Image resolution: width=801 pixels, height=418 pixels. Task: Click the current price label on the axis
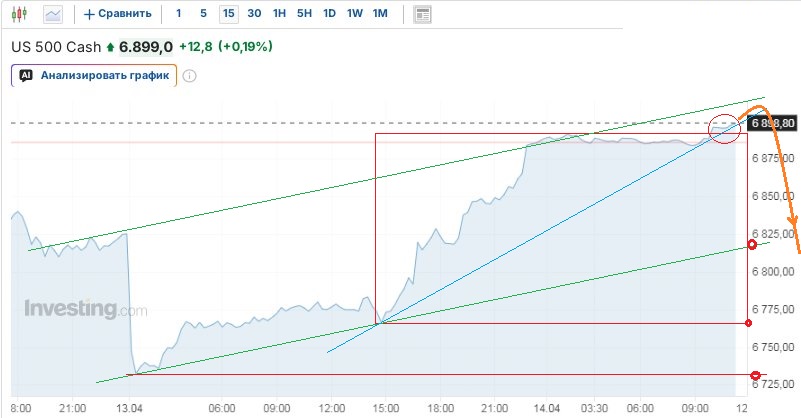tap(773, 123)
